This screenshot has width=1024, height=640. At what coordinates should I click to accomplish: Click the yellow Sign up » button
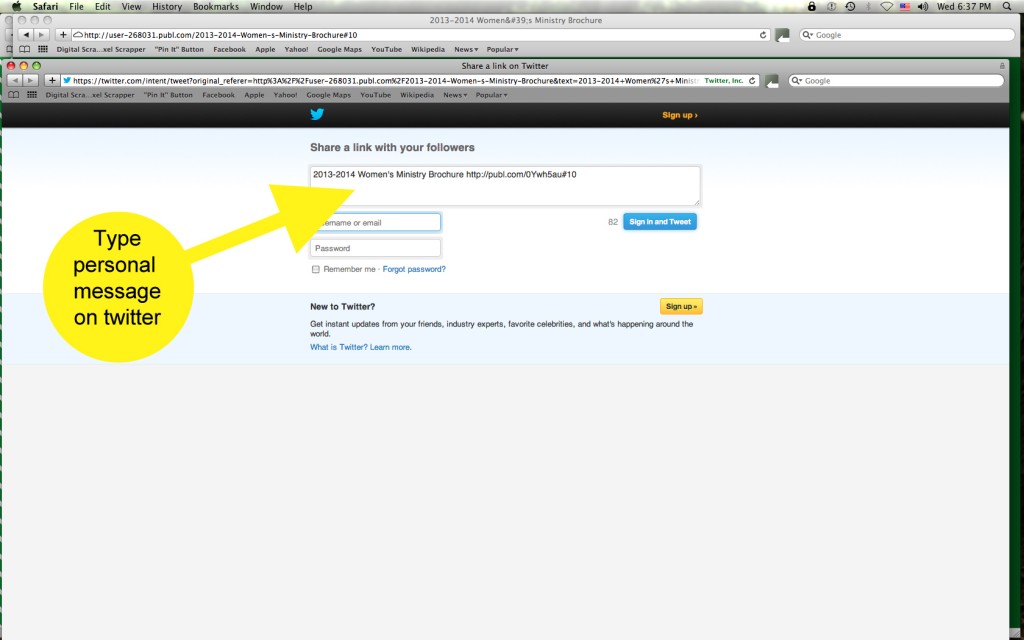(x=681, y=306)
